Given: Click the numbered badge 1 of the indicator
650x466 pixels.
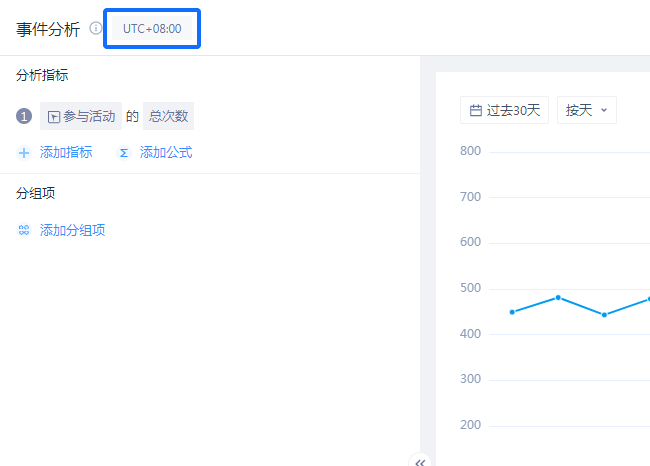Looking at the screenshot, I should pos(24,117).
